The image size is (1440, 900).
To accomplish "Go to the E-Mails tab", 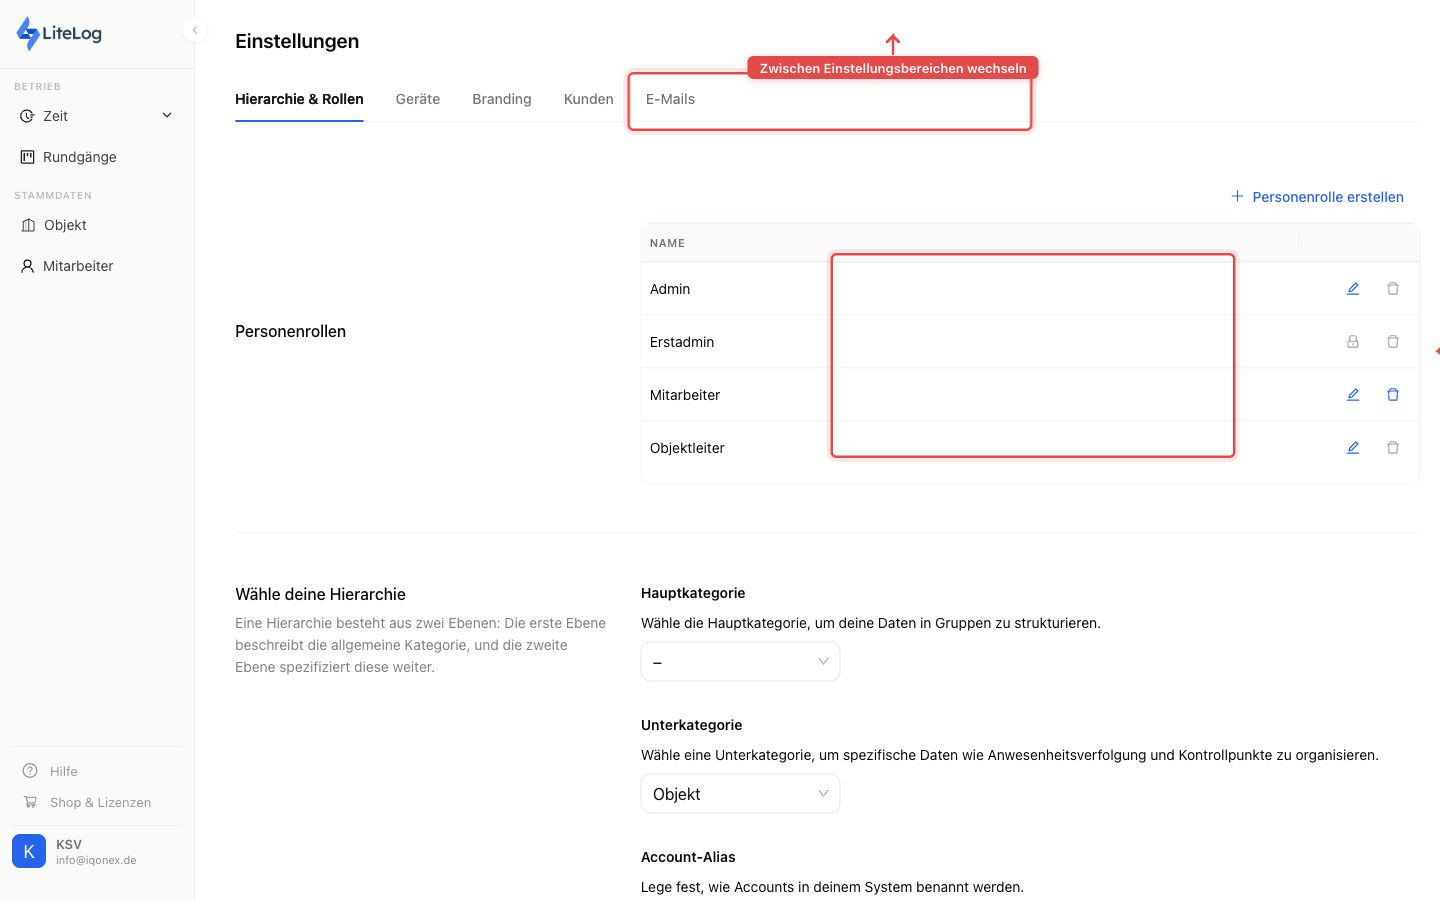I will (x=670, y=99).
